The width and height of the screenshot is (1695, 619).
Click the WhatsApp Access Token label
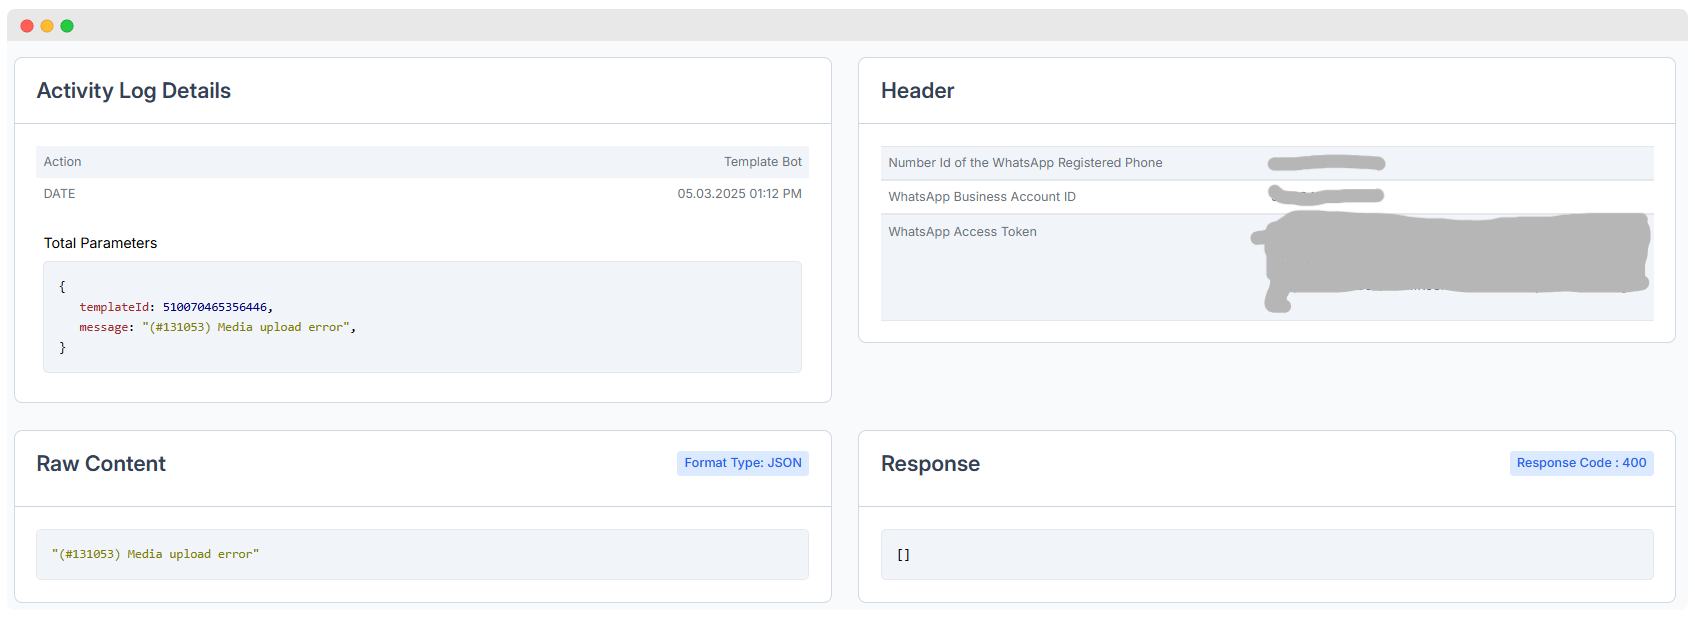(x=962, y=232)
